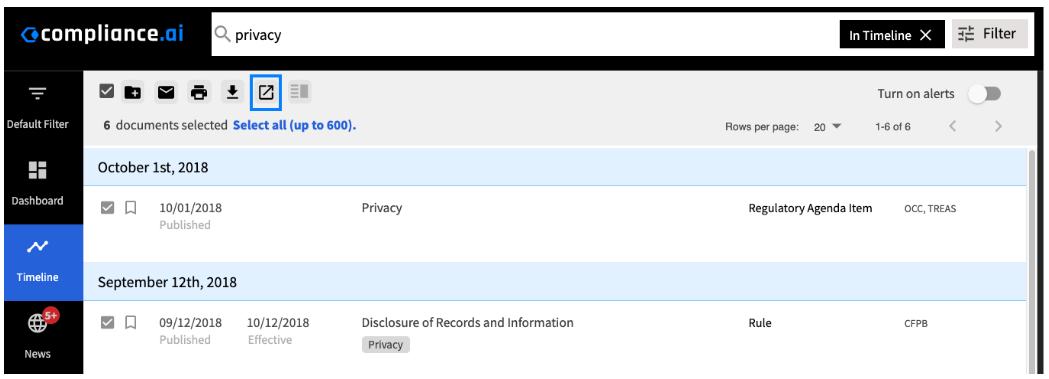The image size is (1049, 379).
Task: Click into the privacy search field
Action: point(522,35)
